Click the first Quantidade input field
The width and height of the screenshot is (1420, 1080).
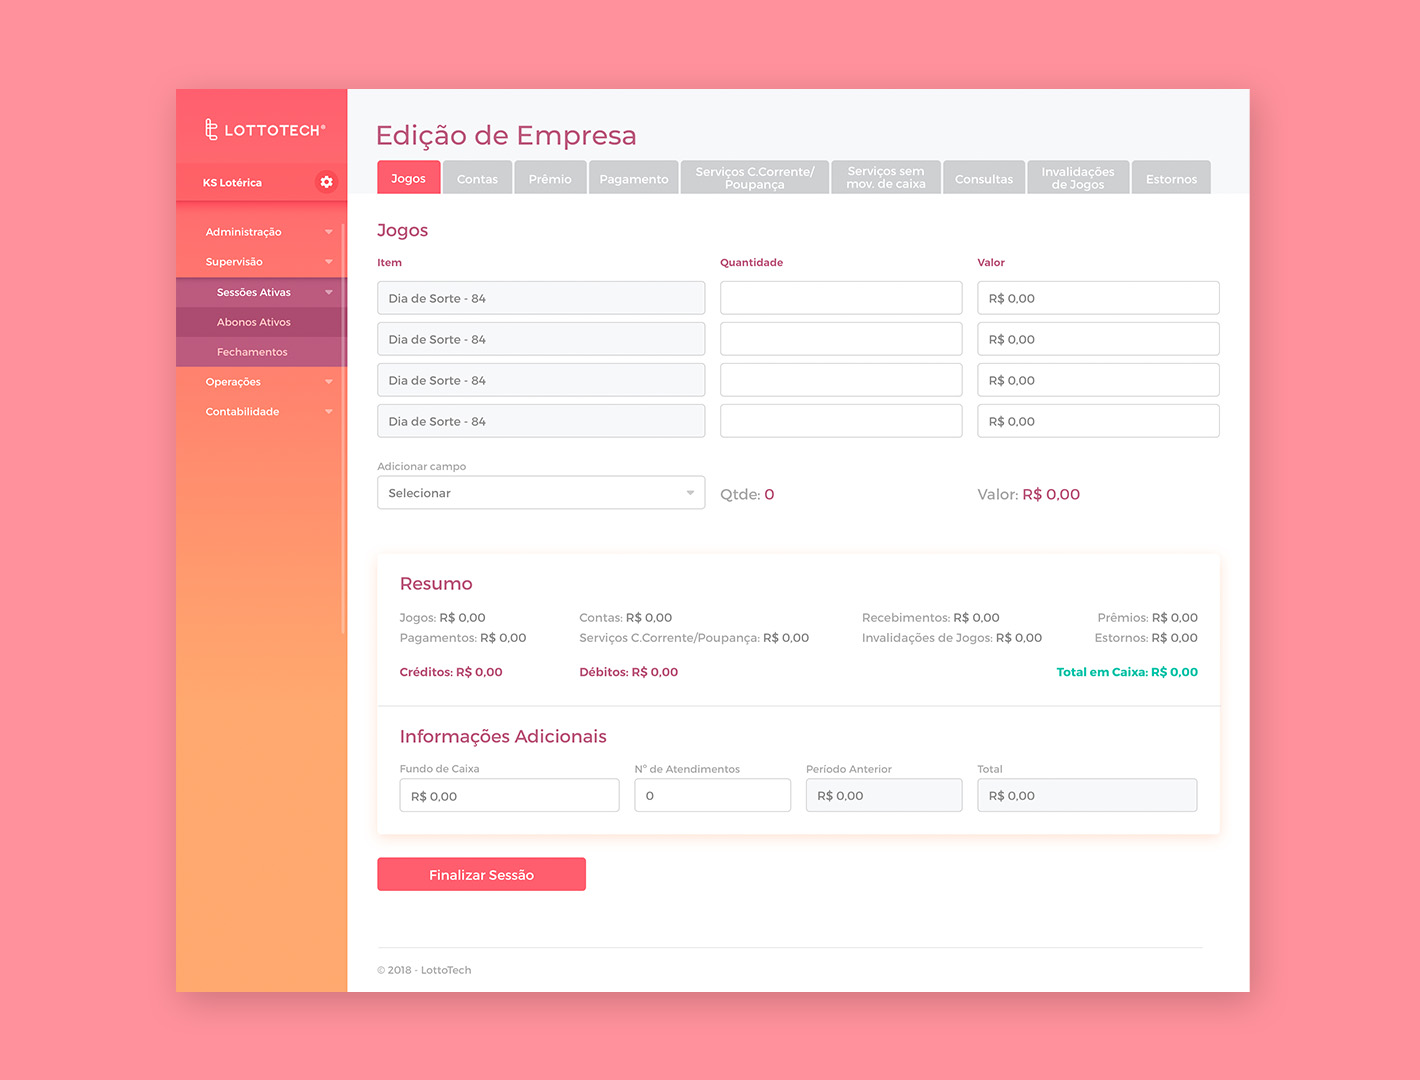(x=840, y=298)
